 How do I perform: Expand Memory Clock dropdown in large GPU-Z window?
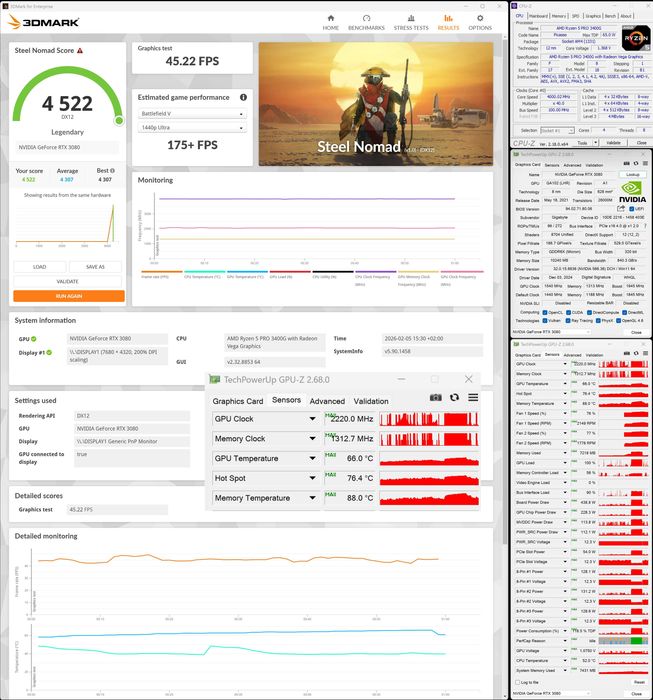coord(312,438)
